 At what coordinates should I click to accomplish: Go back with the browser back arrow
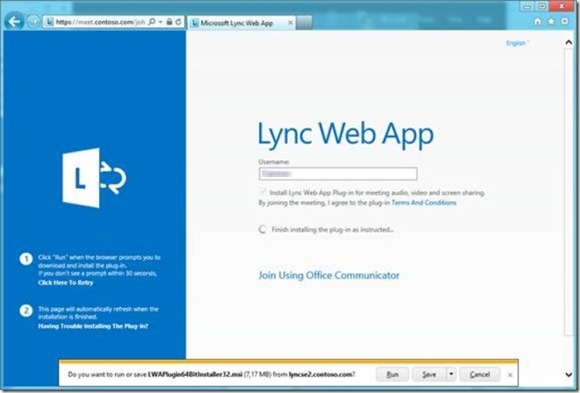(x=14, y=21)
